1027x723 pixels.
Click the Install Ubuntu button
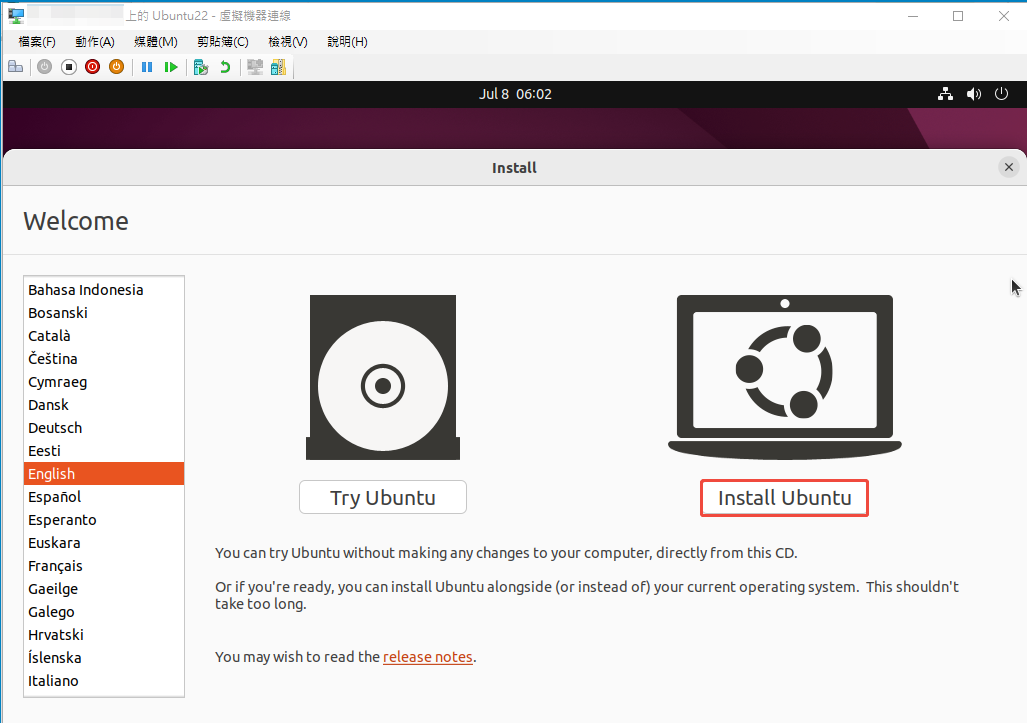pyautogui.click(x=785, y=498)
